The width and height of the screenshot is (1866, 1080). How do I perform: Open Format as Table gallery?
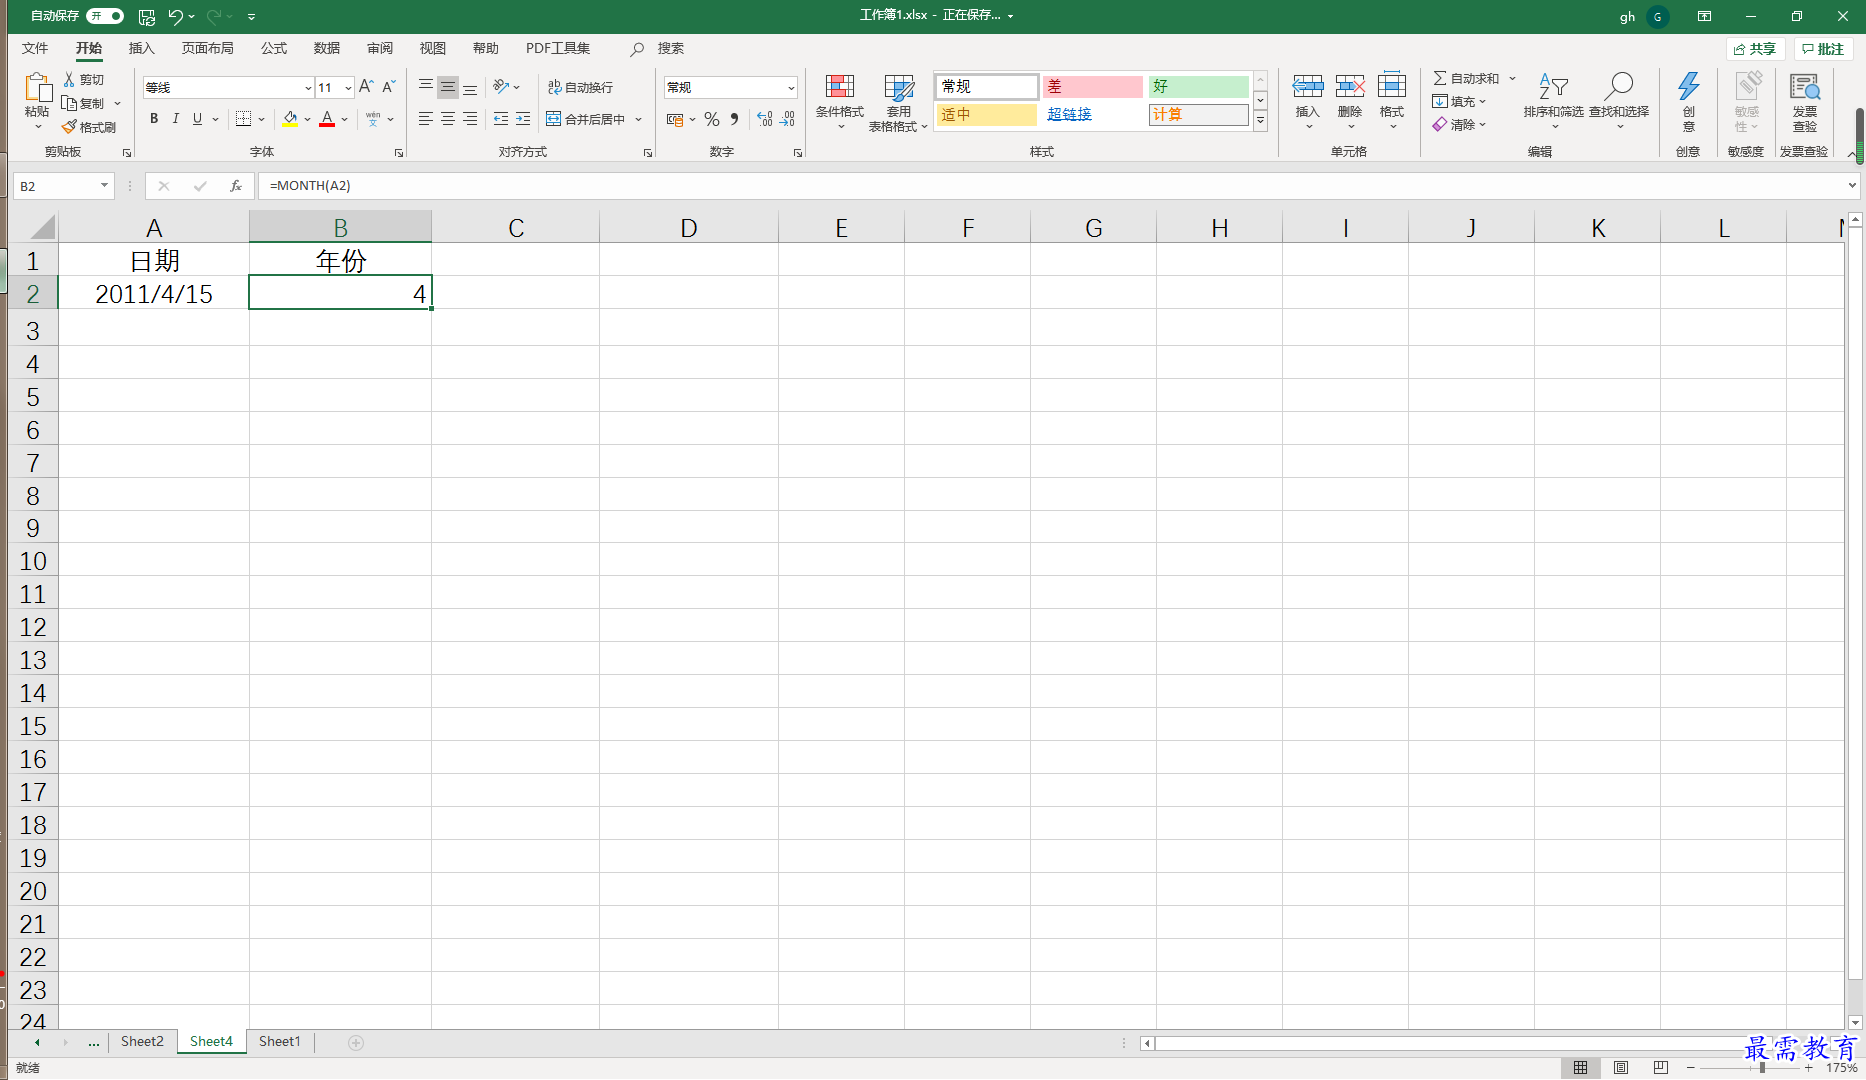click(898, 102)
